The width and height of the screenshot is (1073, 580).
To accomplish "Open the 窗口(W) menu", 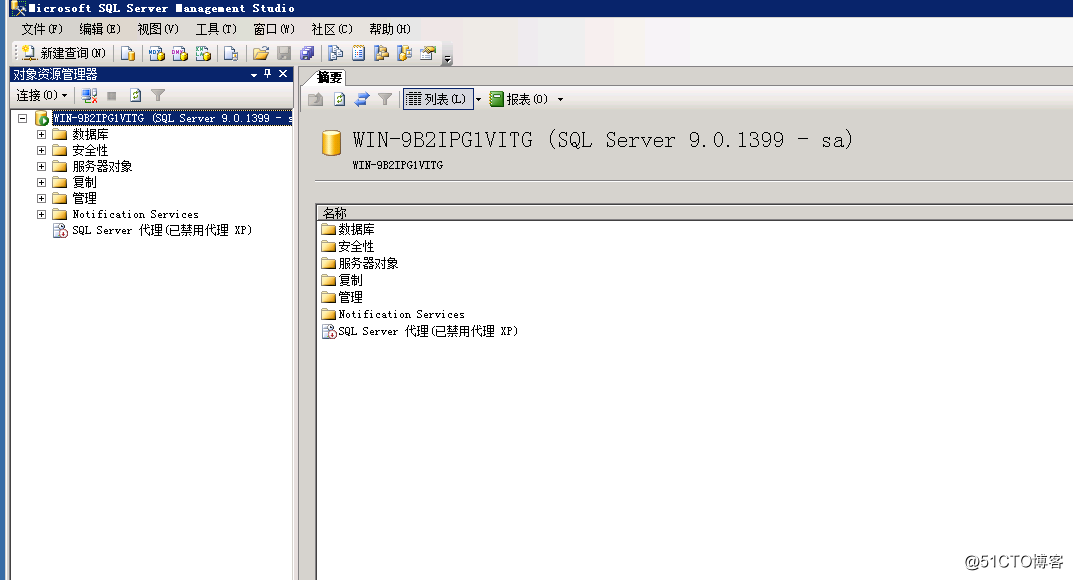I will 274,29.
